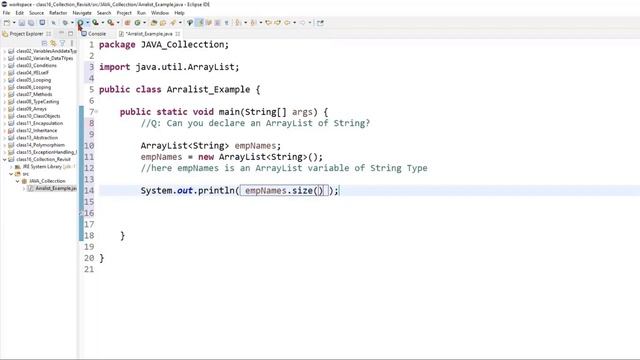Screen dimensions: 640x360
Task: Click the import java.util.ArrayList code line
Action: coord(169,67)
